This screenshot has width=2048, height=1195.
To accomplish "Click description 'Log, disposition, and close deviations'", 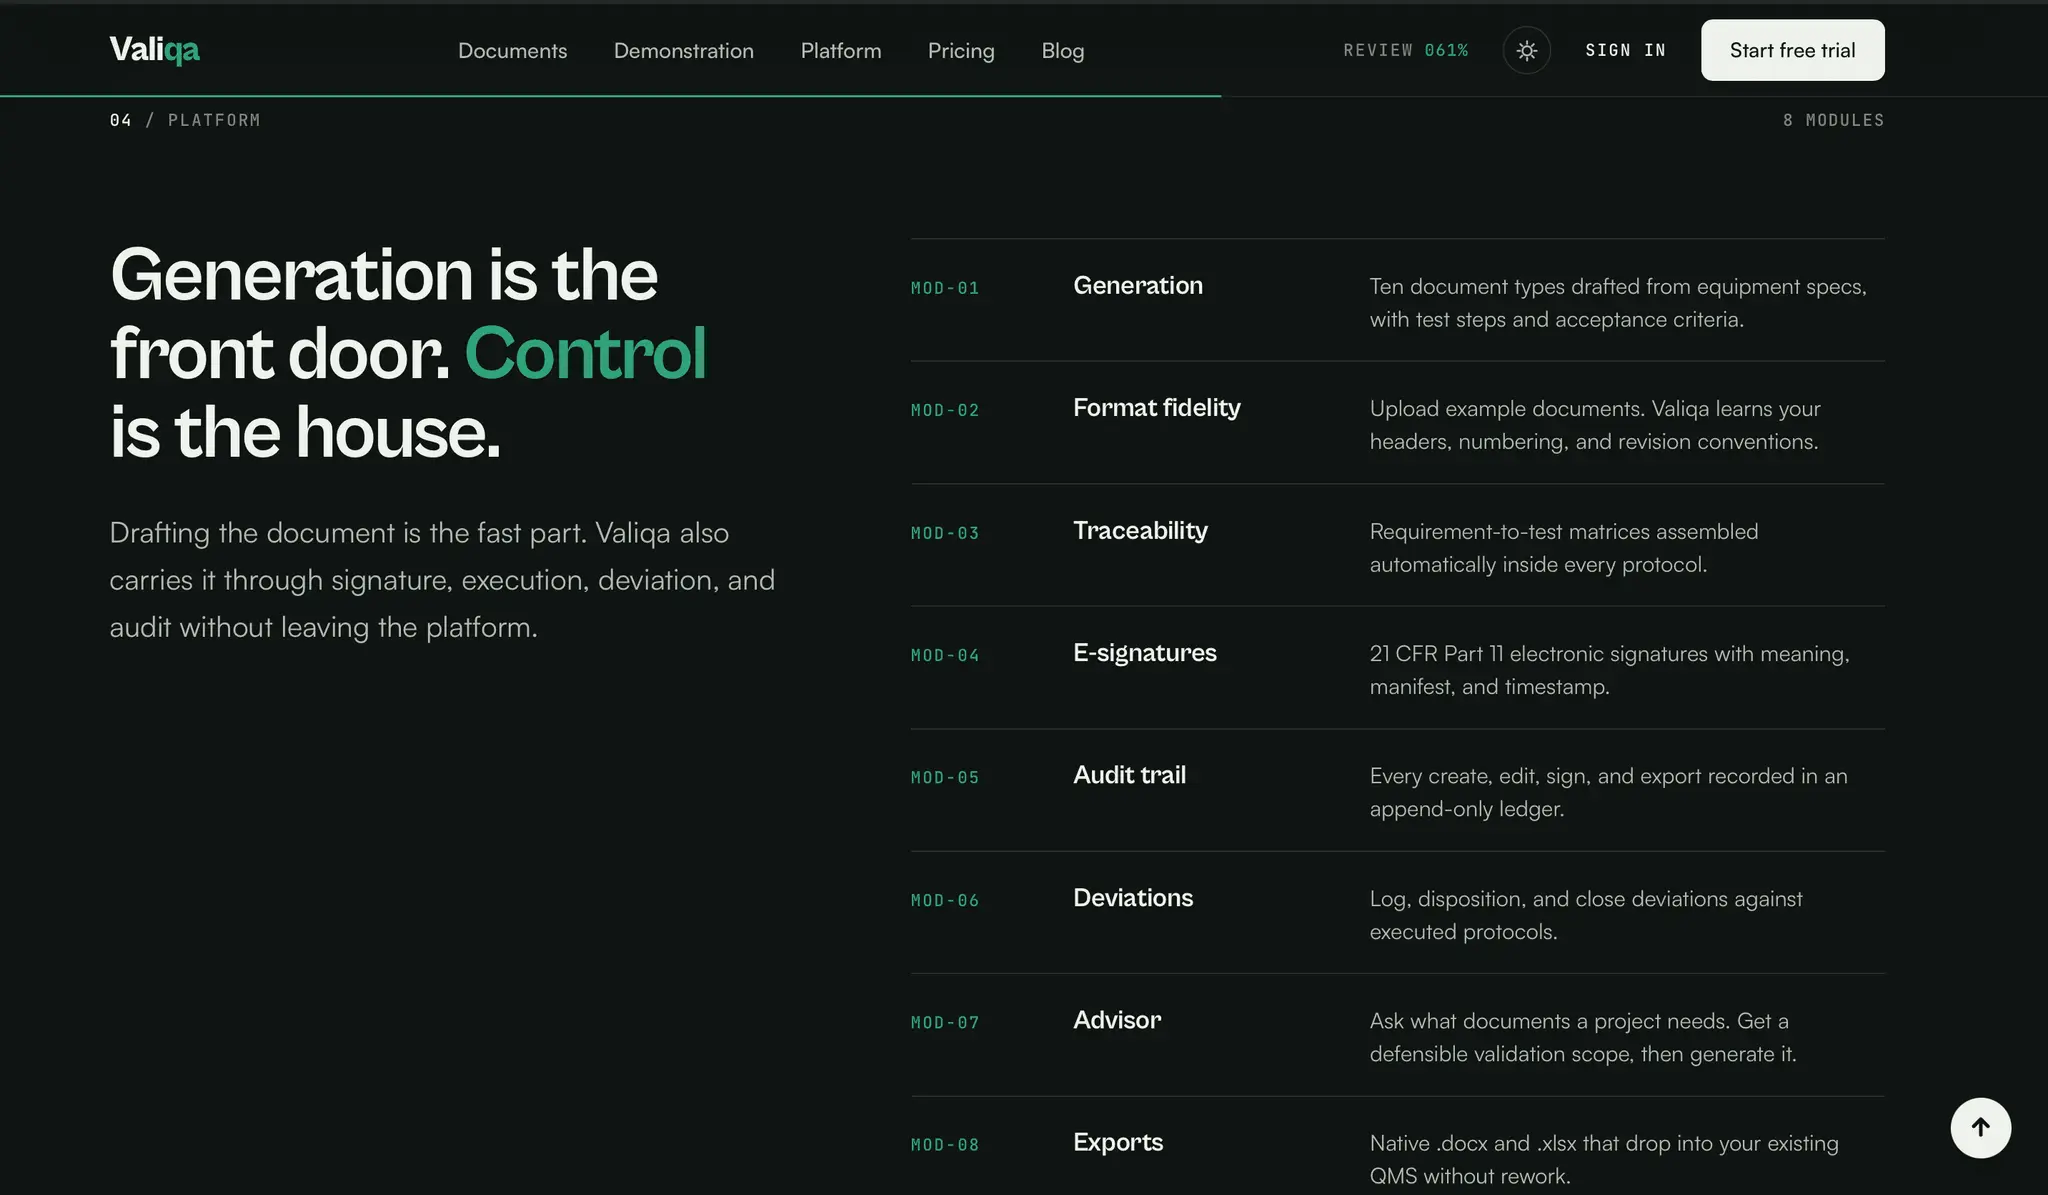I will click(x=1586, y=914).
